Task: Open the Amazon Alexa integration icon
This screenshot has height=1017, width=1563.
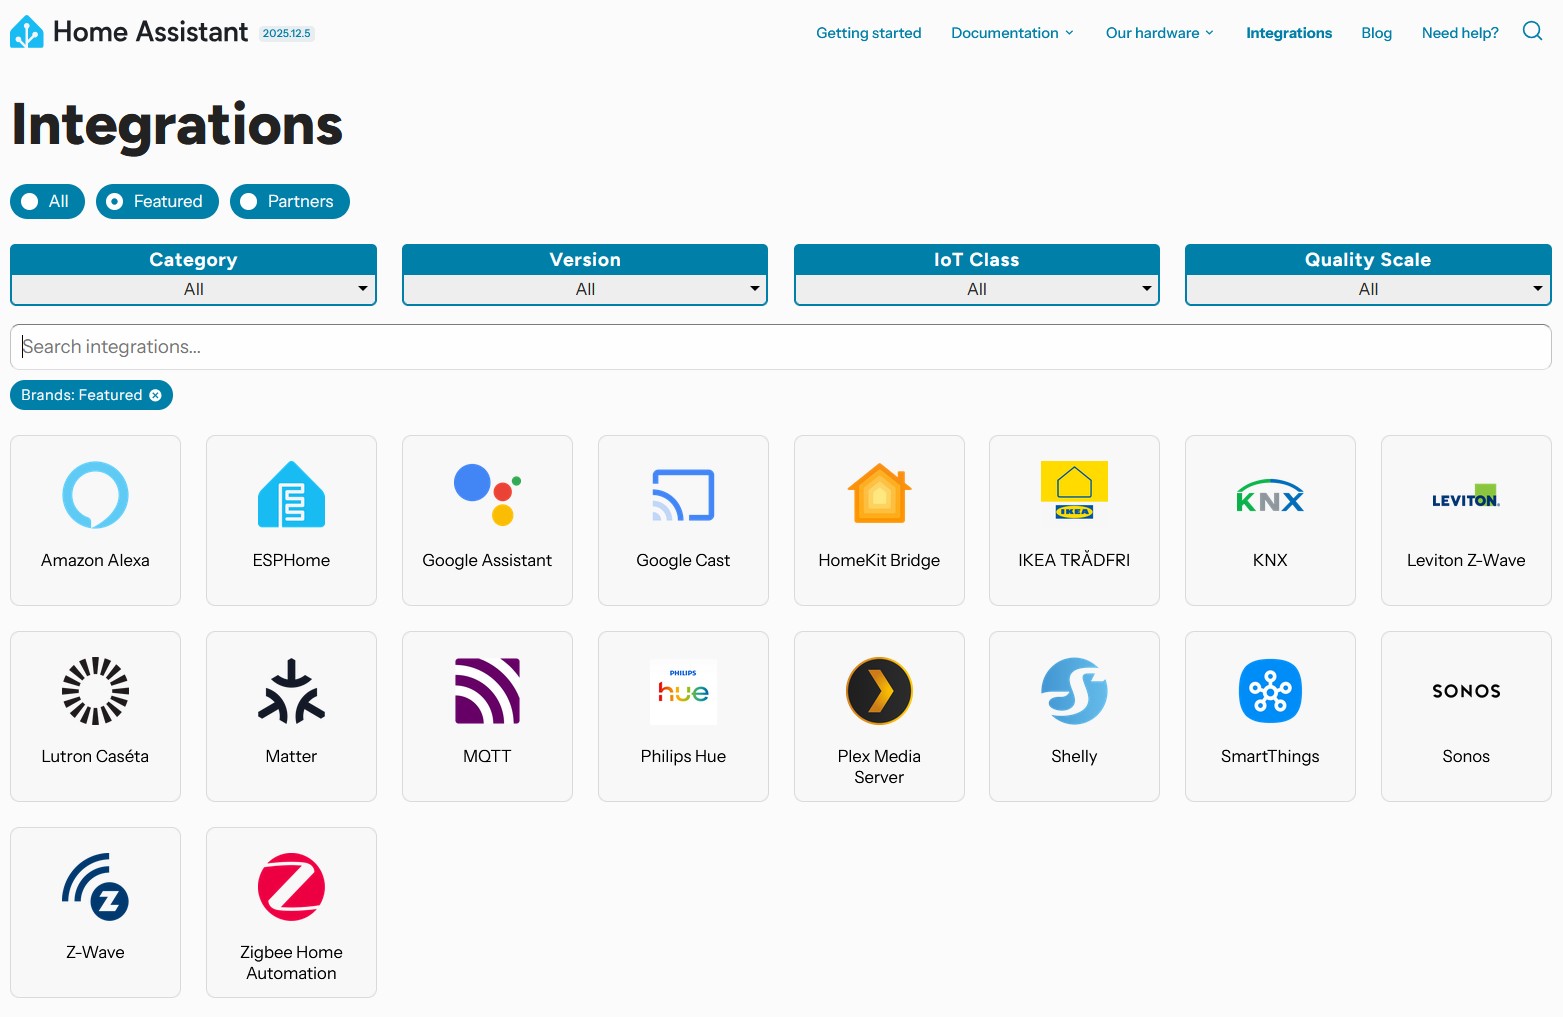Action: tap(95, 494)
